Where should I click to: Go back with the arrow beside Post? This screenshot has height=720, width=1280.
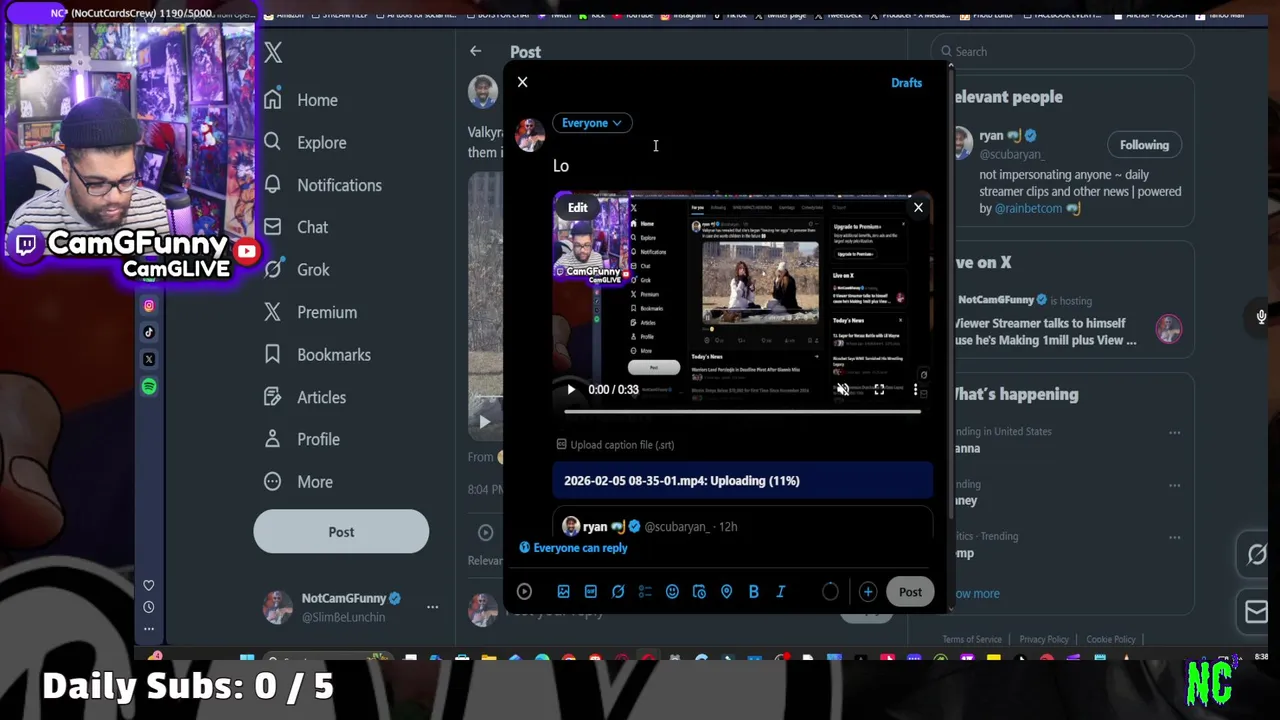(476, 51)
